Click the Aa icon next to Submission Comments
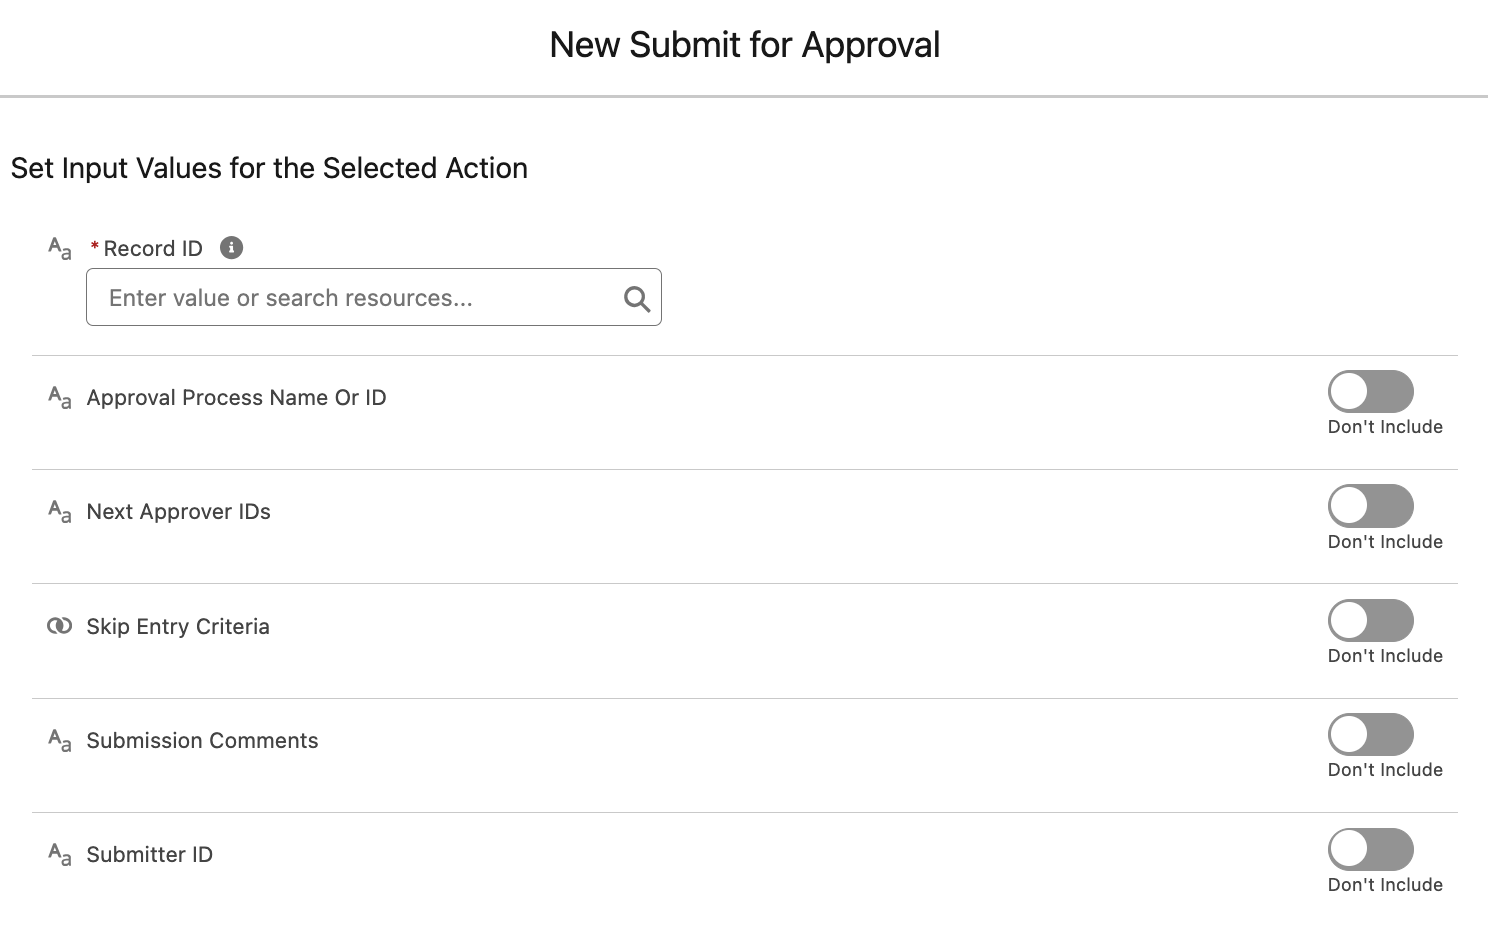Screen dimensions: 1488x930 [x=60, y=741]
